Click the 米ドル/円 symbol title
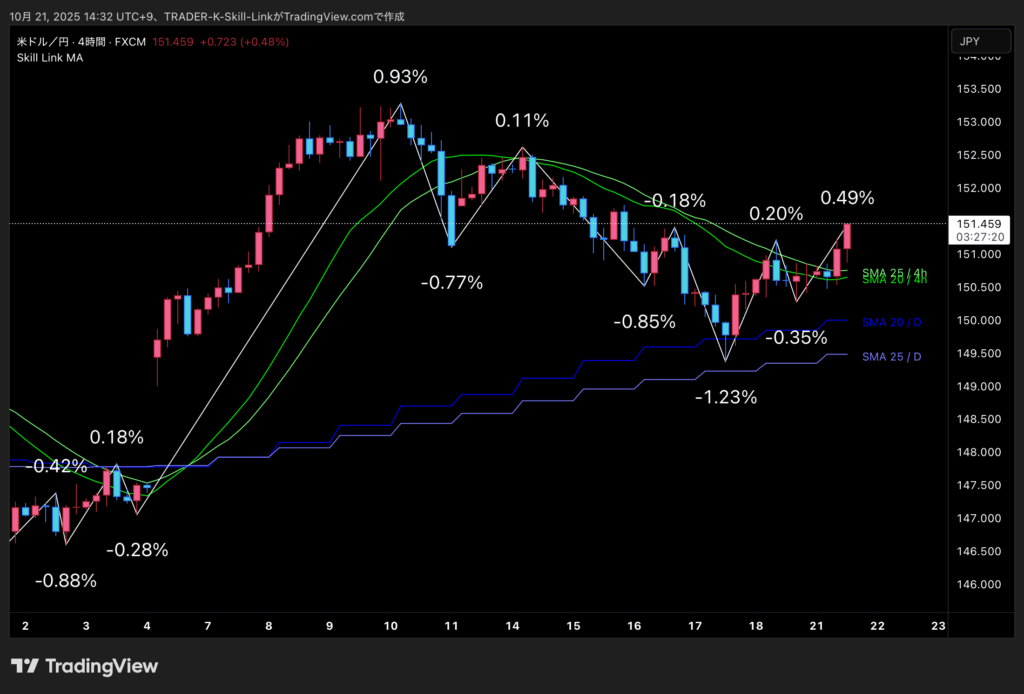The image size is (1024, 694). [x=41, y=41]
